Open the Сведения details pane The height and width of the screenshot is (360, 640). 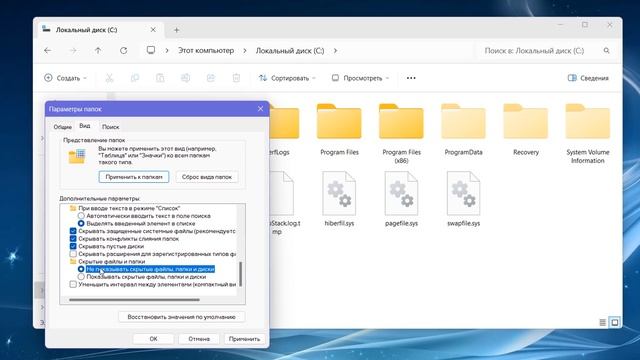588,78
